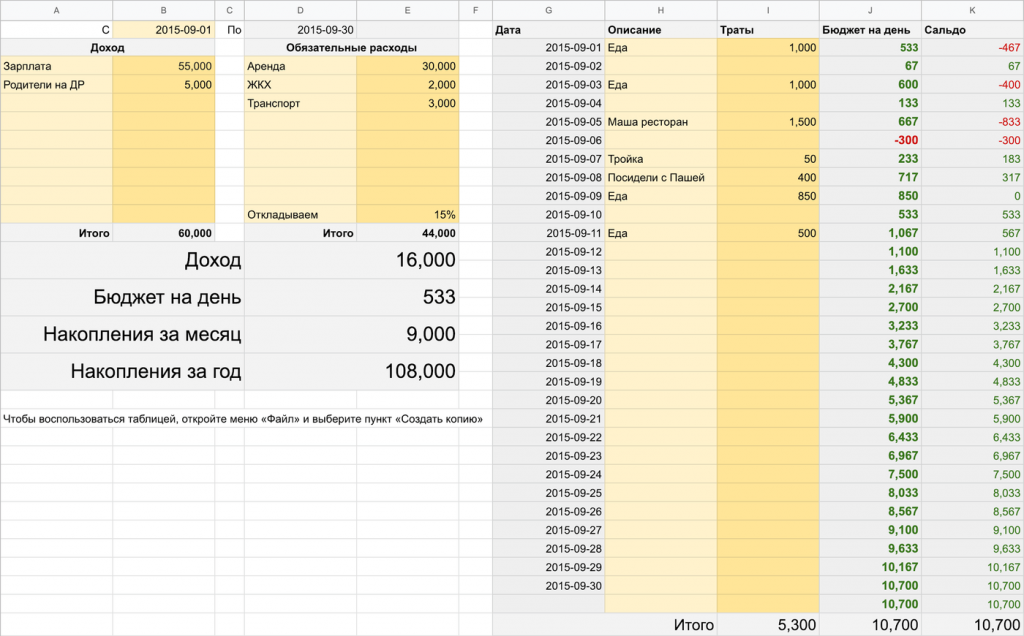The width and height of the screenshot is (1024, 636).
Task: Click the Транспорт amount cell 3,000
Action: click(407, 103)
